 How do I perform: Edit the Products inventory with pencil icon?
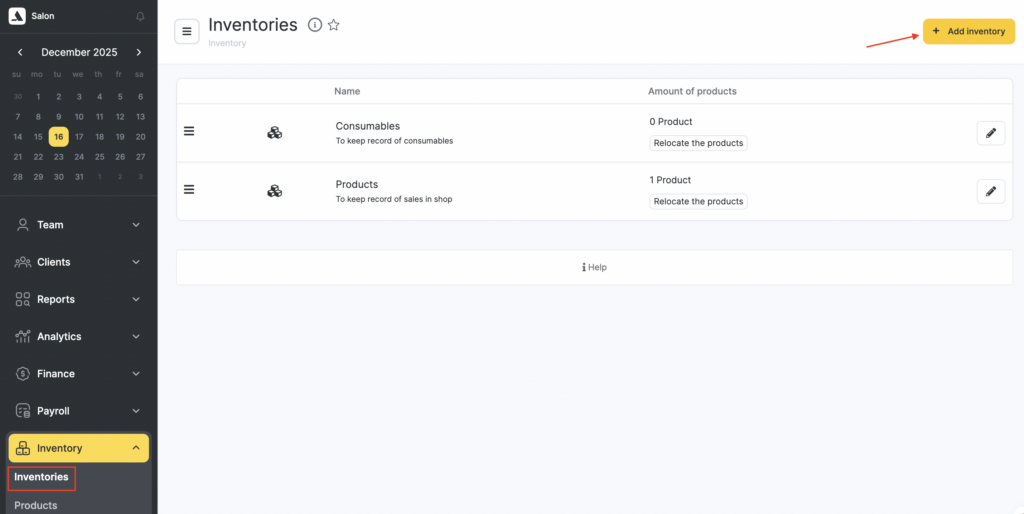(990, 191)
